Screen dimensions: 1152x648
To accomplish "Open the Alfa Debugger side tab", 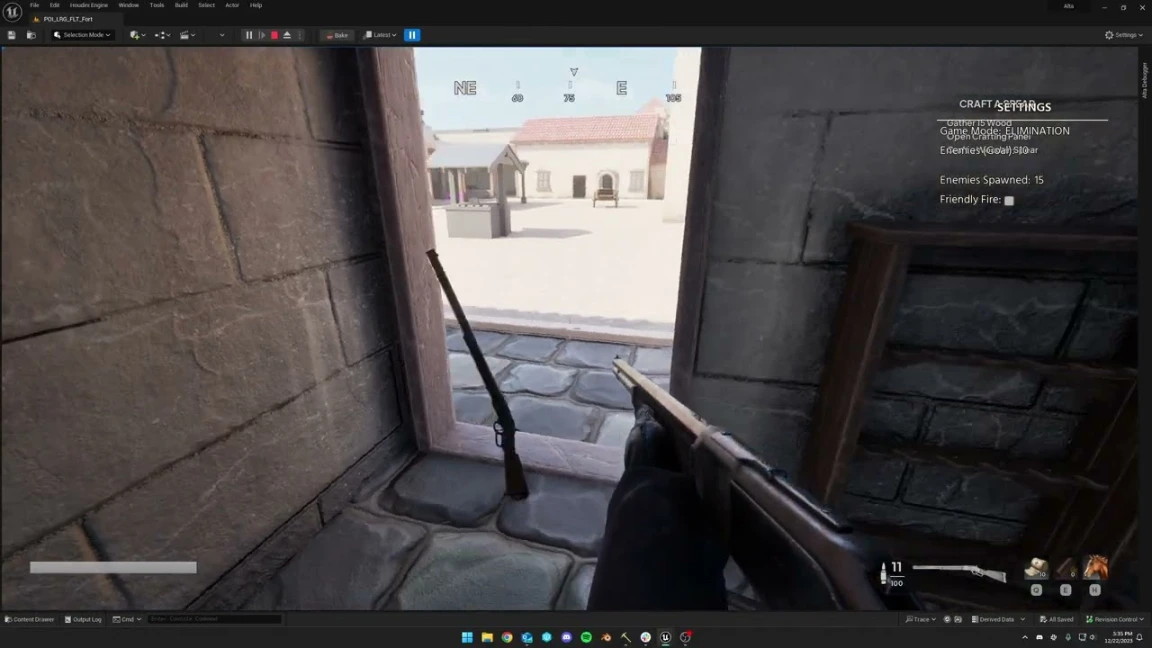I will (1144, 79).
